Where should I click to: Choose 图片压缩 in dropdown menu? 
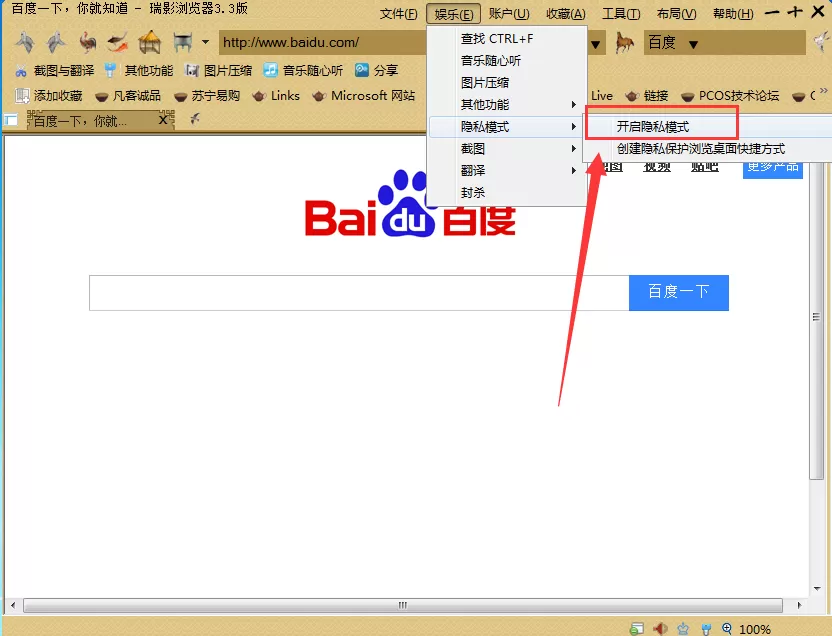pos(507,83)
